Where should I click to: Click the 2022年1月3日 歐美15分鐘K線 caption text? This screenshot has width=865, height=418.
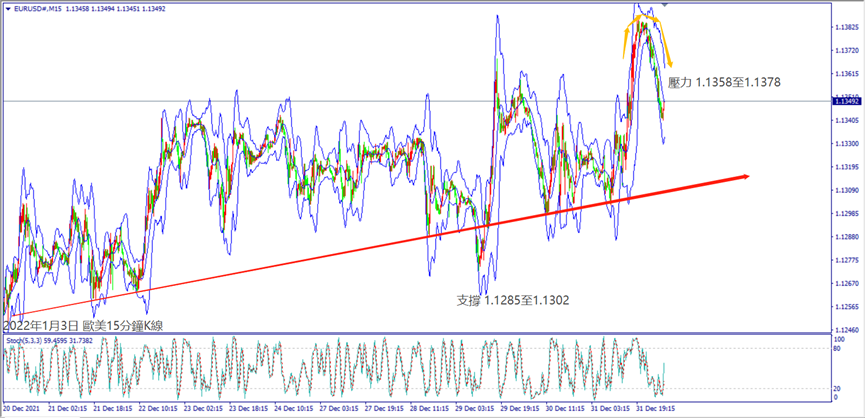[83, 325]
